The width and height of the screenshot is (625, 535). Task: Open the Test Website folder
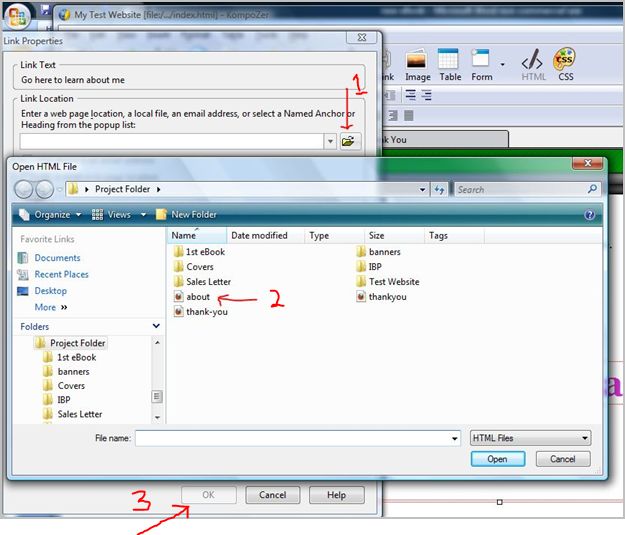pyautogui.click(x=393, y=282)
